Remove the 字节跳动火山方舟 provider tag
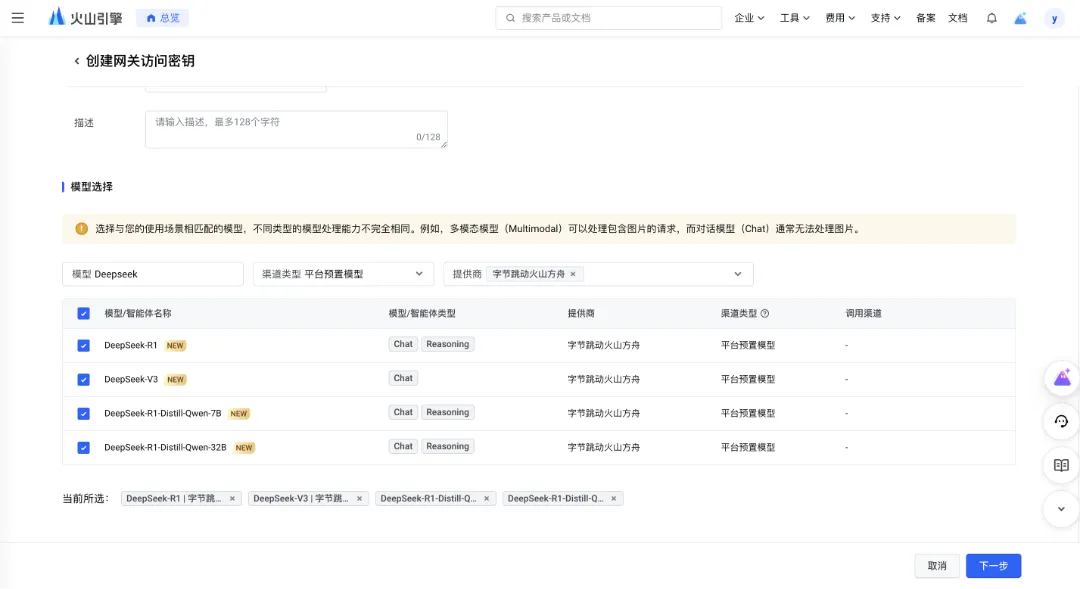The width and height of the screenshot is (1080, 589). pyautogui.click(x=572, y=274)
